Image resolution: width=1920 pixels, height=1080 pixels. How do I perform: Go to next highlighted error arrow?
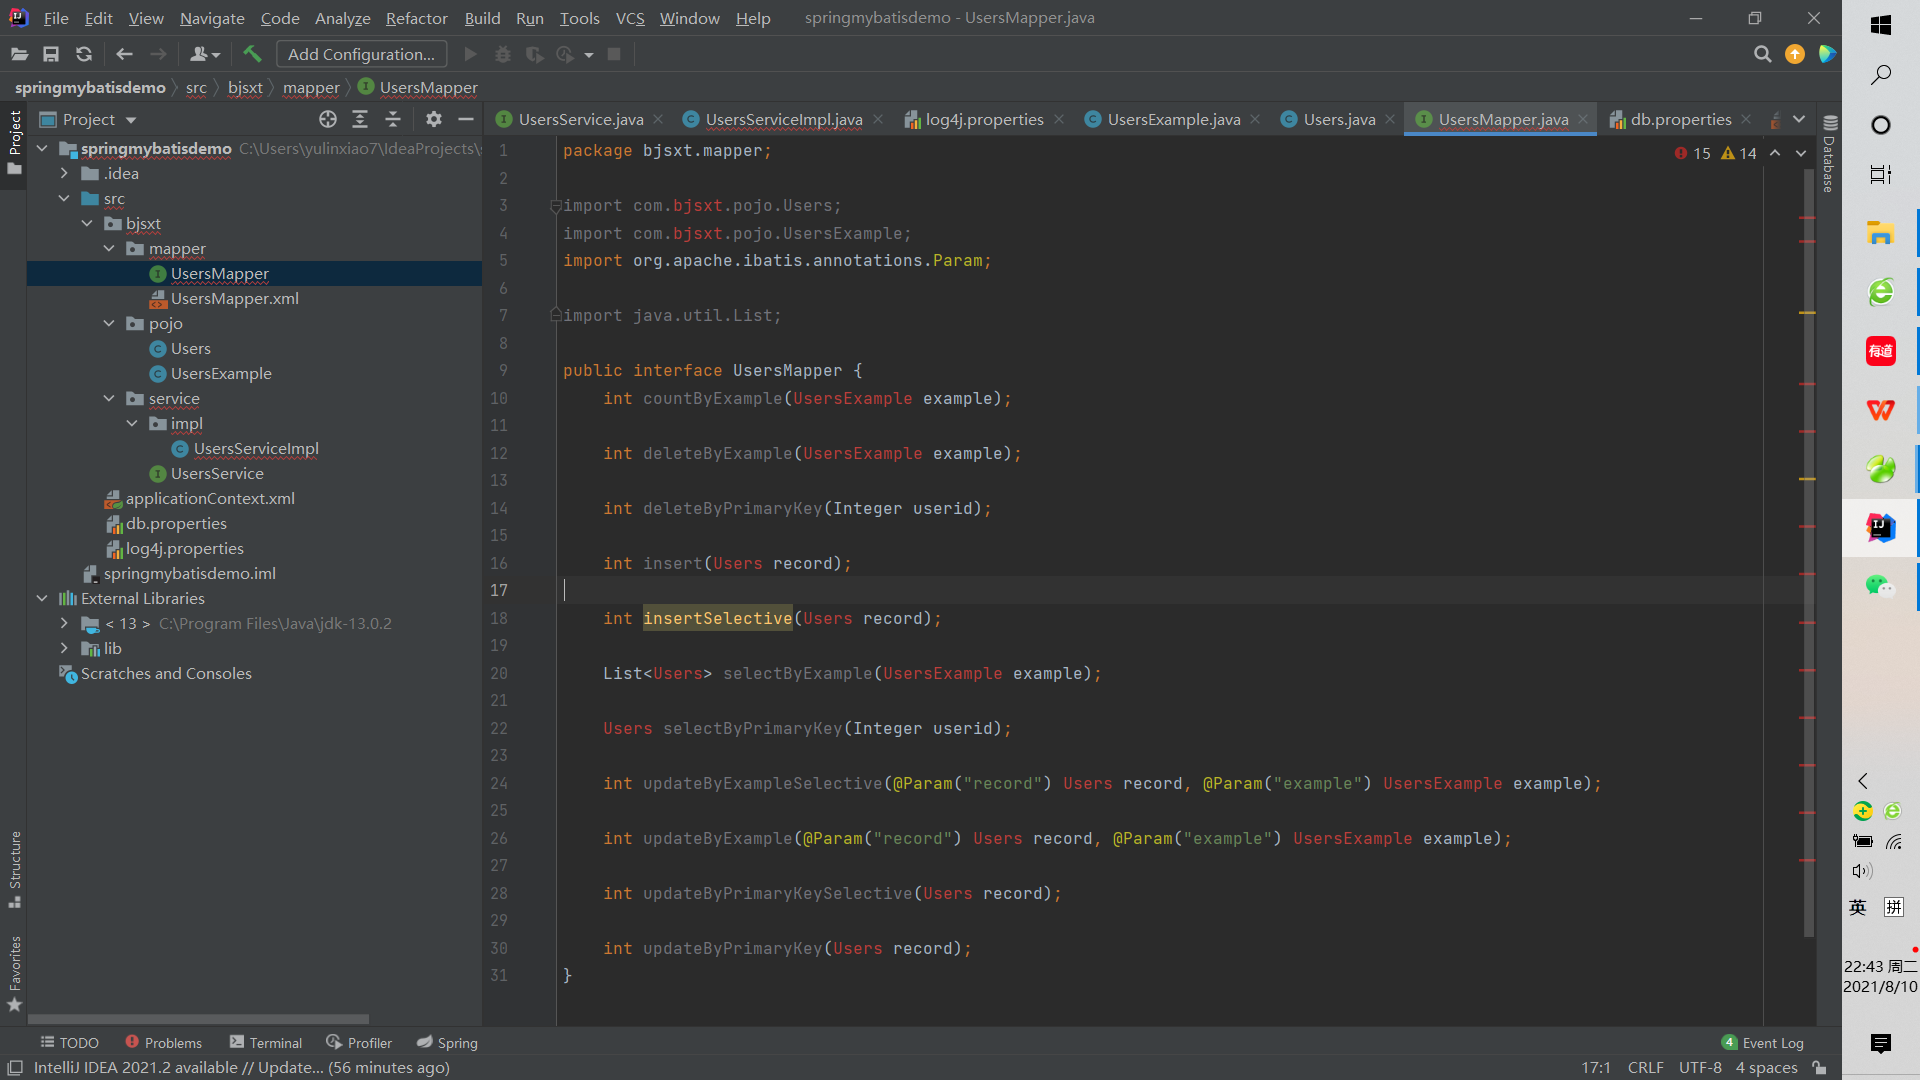pyautogui.click(x=1801, y=153)
